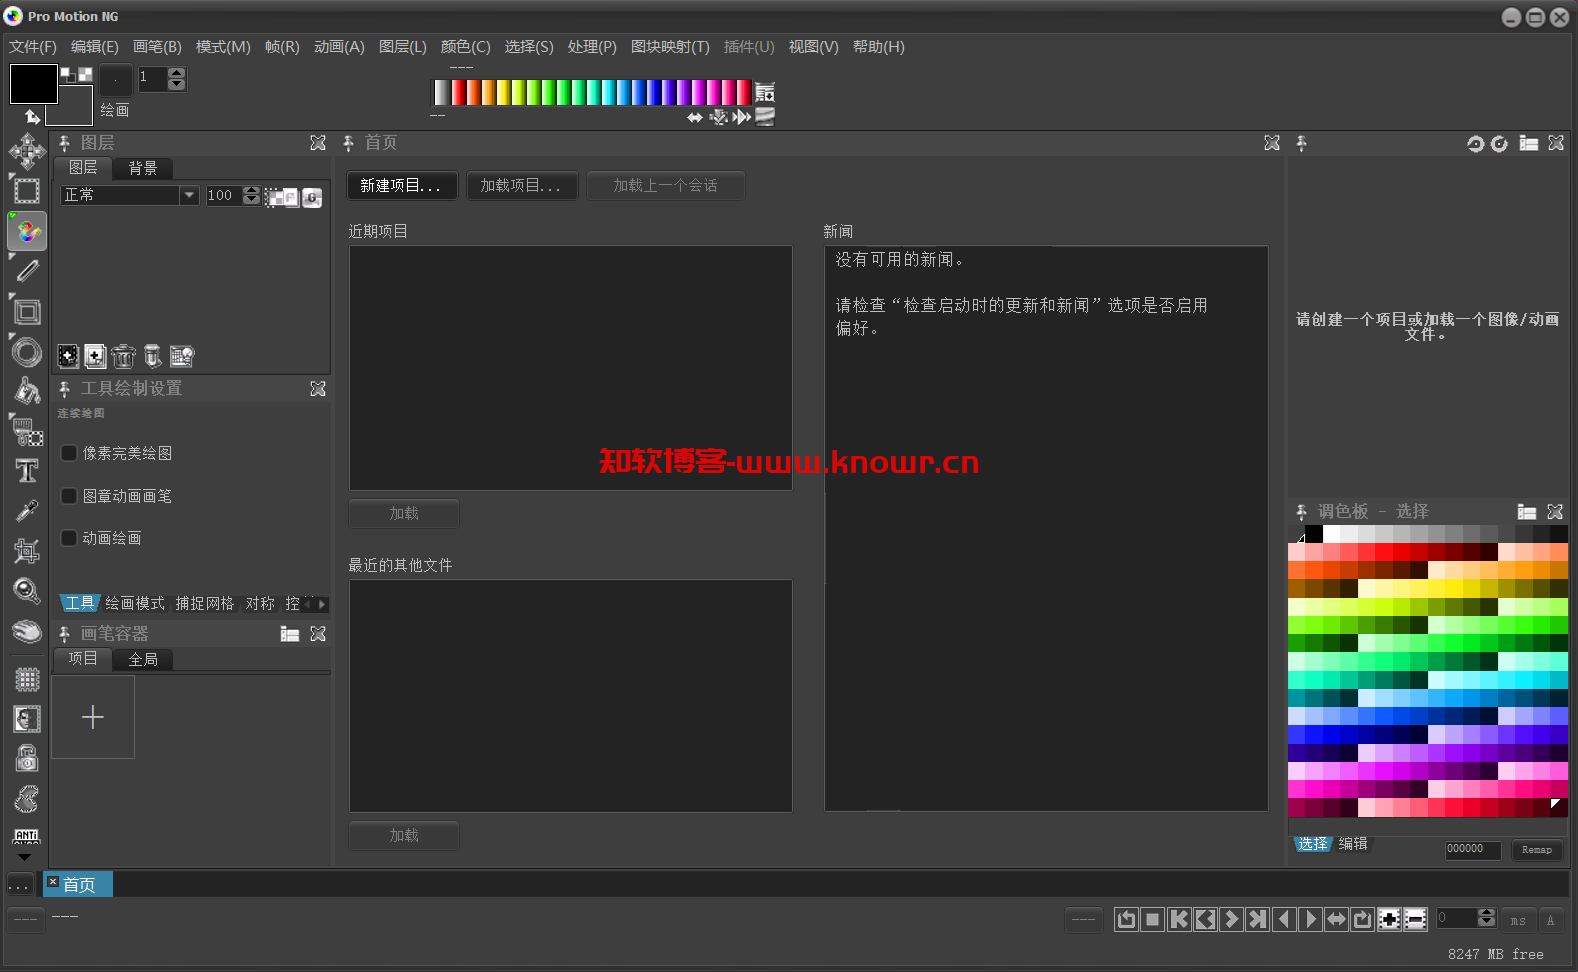Click the 新建项目... button

pos(401,185)
